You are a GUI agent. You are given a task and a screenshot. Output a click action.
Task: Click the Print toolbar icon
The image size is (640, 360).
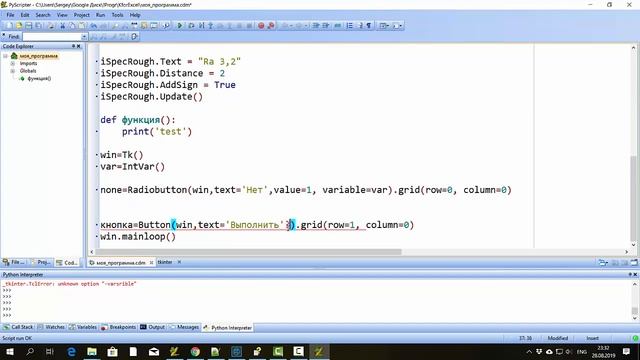[x=51, y=26]
